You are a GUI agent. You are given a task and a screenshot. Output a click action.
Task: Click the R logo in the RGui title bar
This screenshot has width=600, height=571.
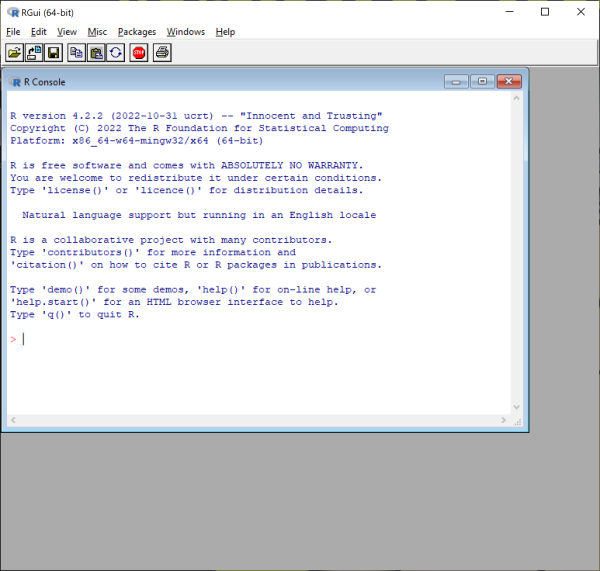[13, 13]
